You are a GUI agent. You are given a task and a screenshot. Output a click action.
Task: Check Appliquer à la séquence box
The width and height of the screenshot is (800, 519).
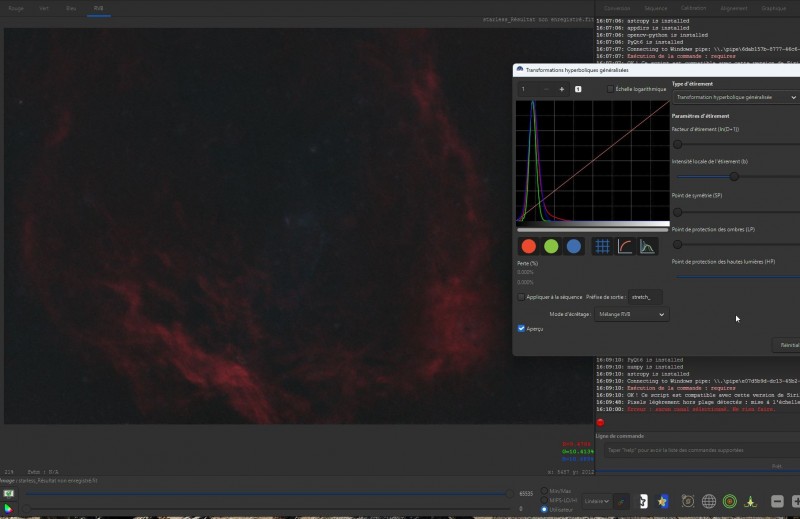pyautogui.click(x=521, y=297)
